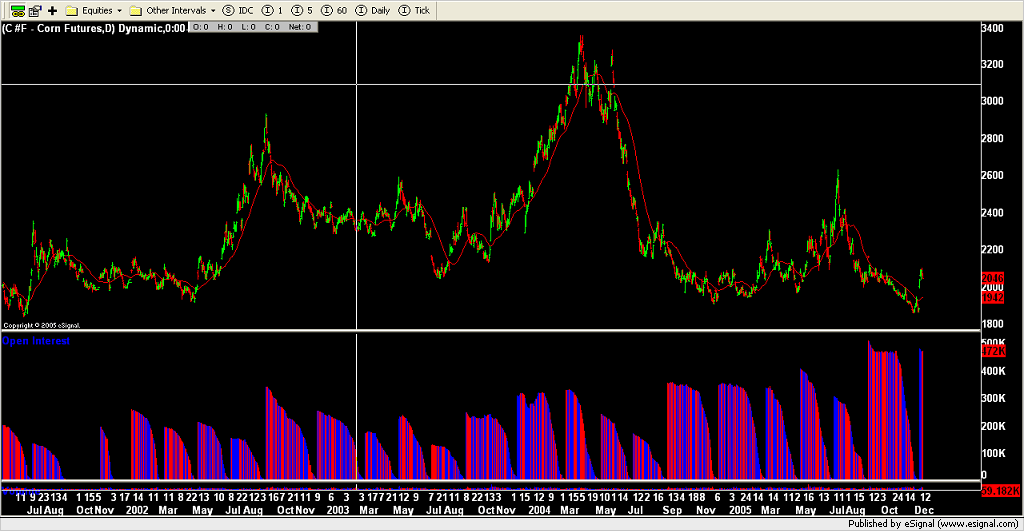Click the 2002 label on time axis
Image resolution: width=1024 pixels, height=531 pixels.
tap(137, 510)
